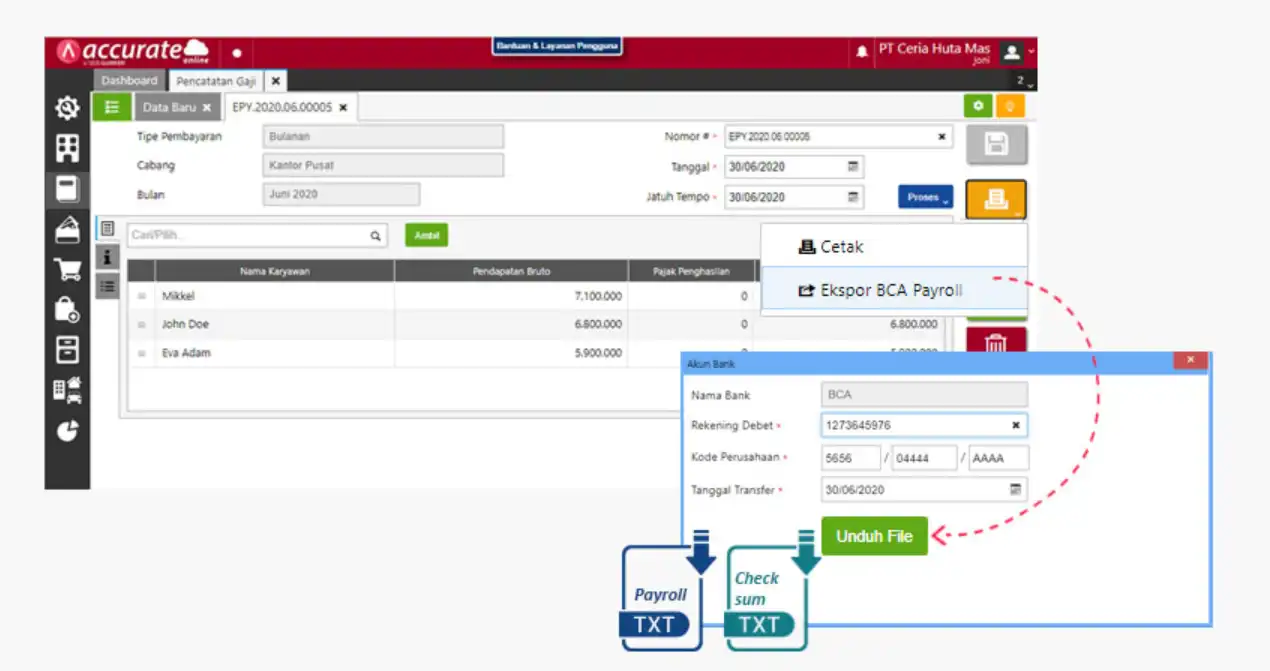
Task: Select the list side tab icon
Action: point(107,286)
